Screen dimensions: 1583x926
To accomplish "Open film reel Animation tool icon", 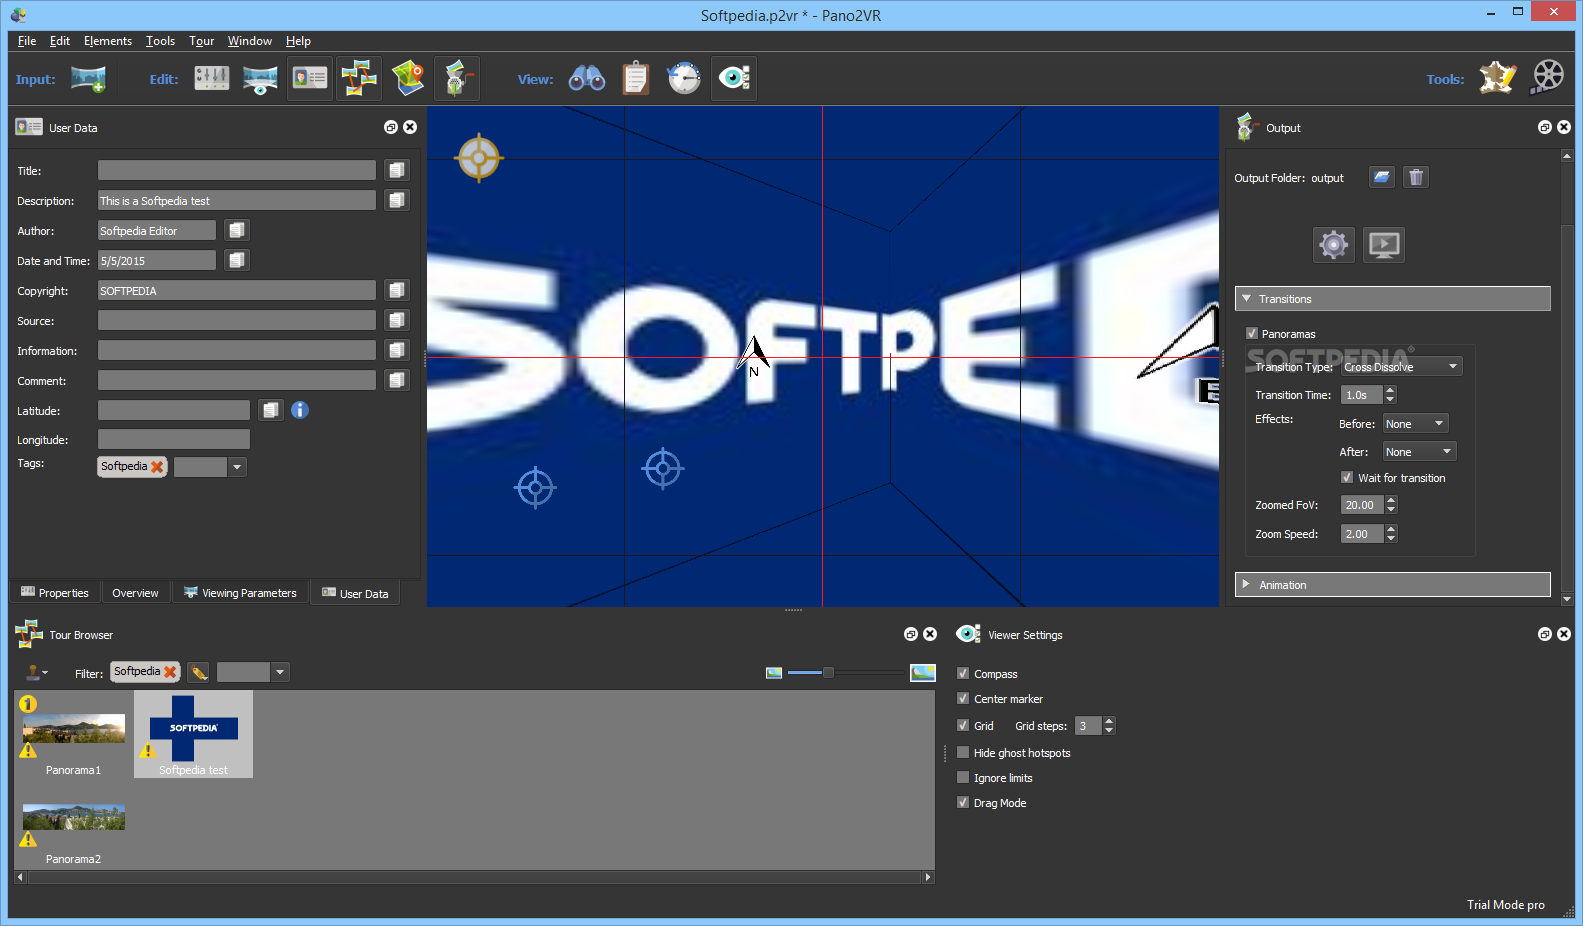I will pos(1547,78).
